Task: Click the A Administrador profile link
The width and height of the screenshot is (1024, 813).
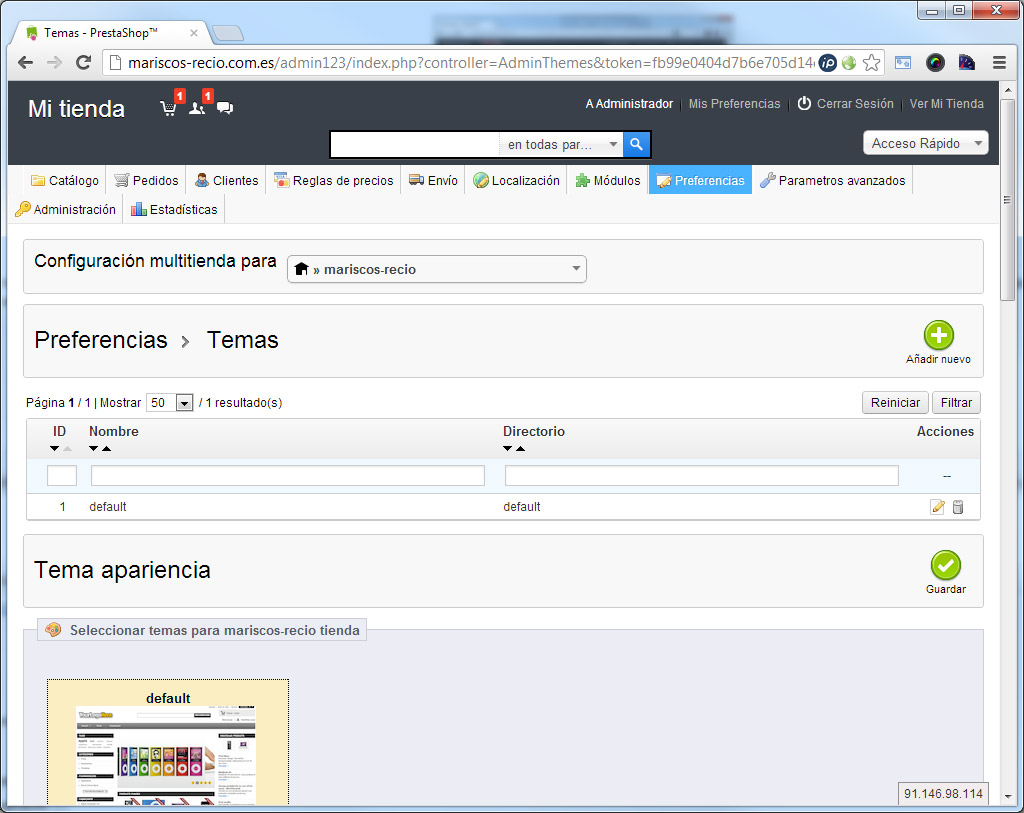Action: (x=629, y=104)
